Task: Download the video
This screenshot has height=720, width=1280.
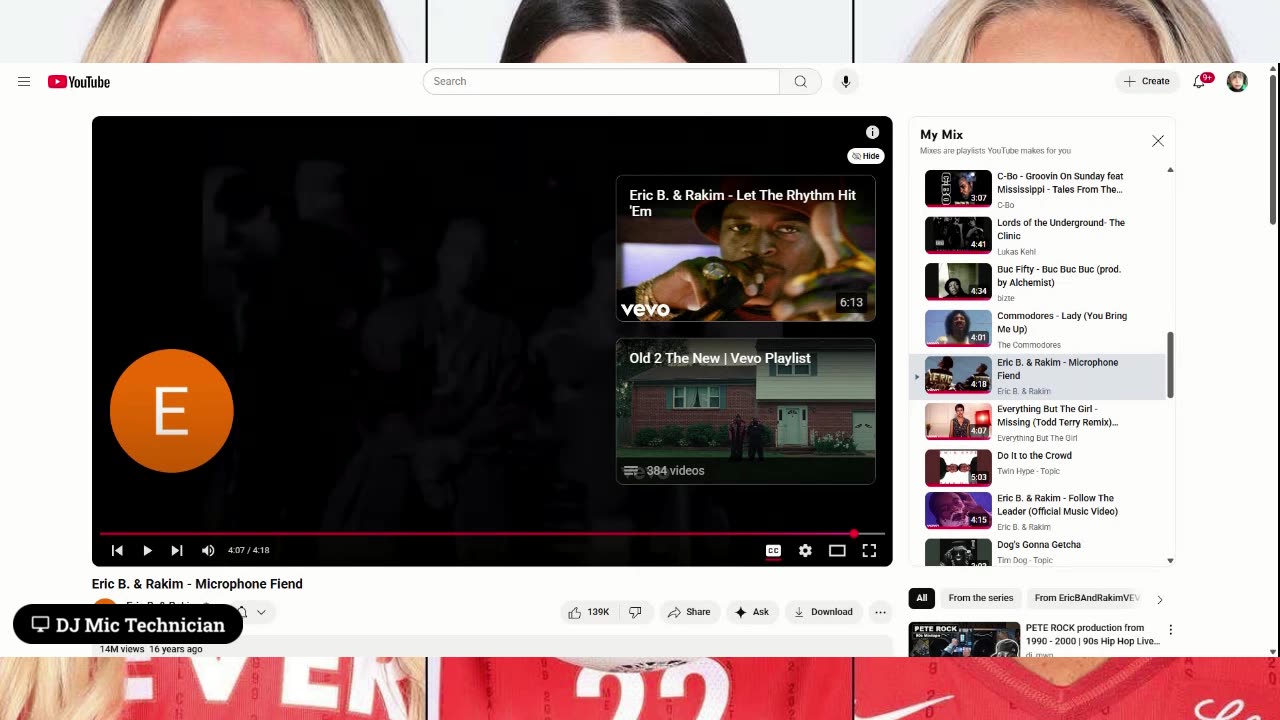Action: click(823, 612)
